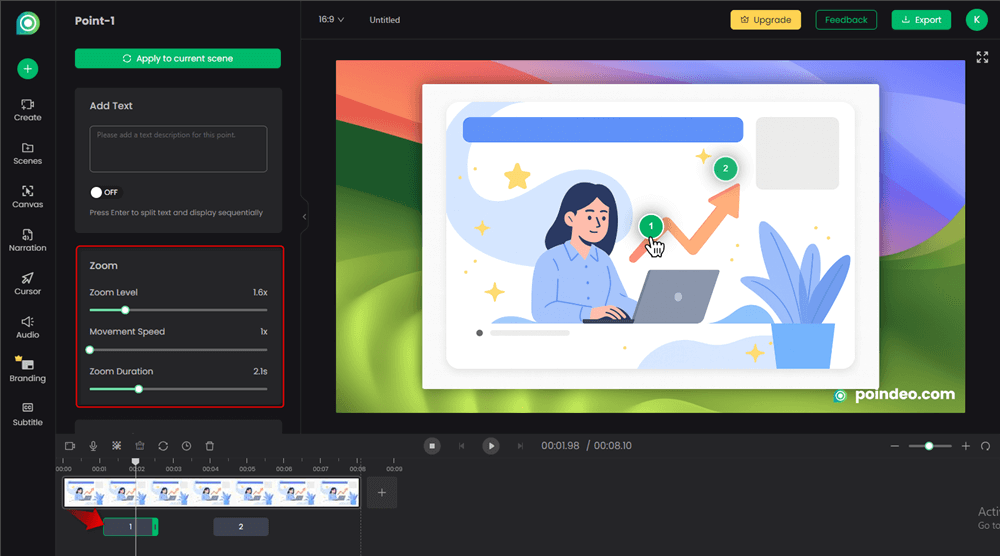Select the Canvas sidebar icon
Viewport: 1000px width, 556px height.
point(28,196)
